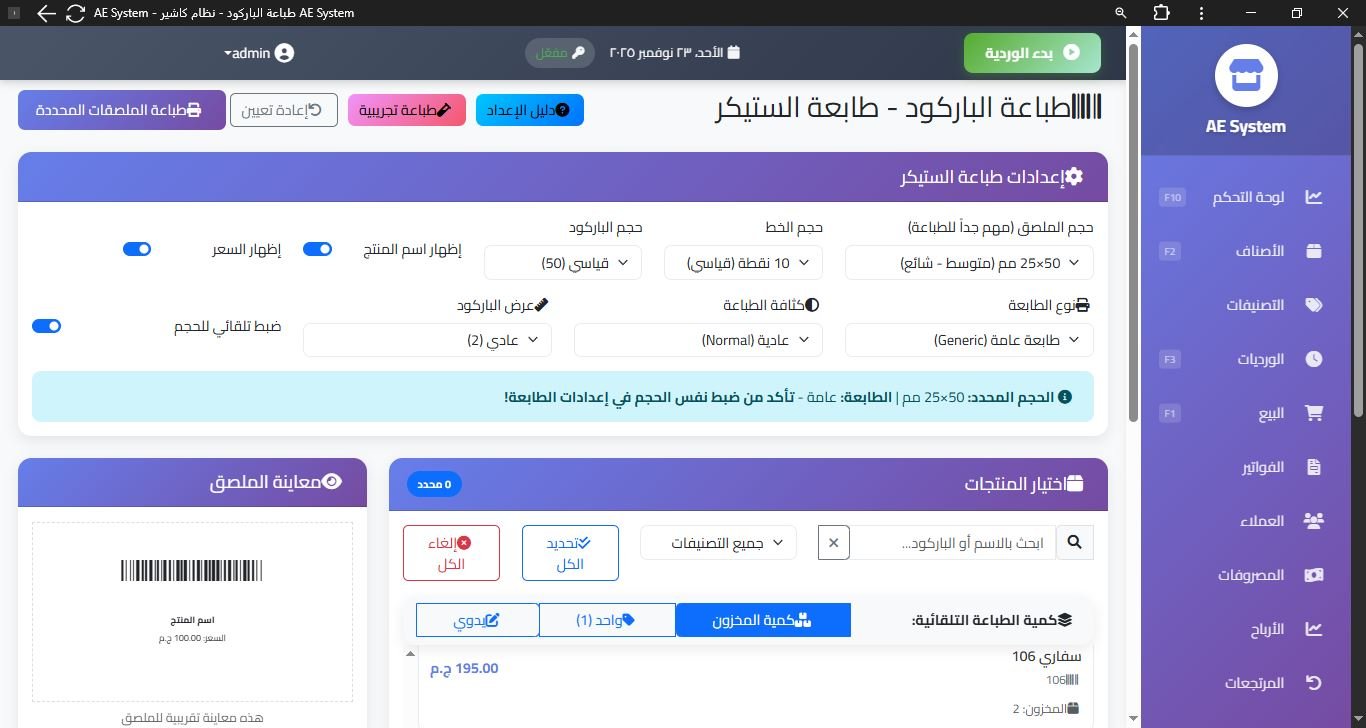Open the العملاء (Customers) section
Screen dimensions: 1366x728
coord(1314,520)
